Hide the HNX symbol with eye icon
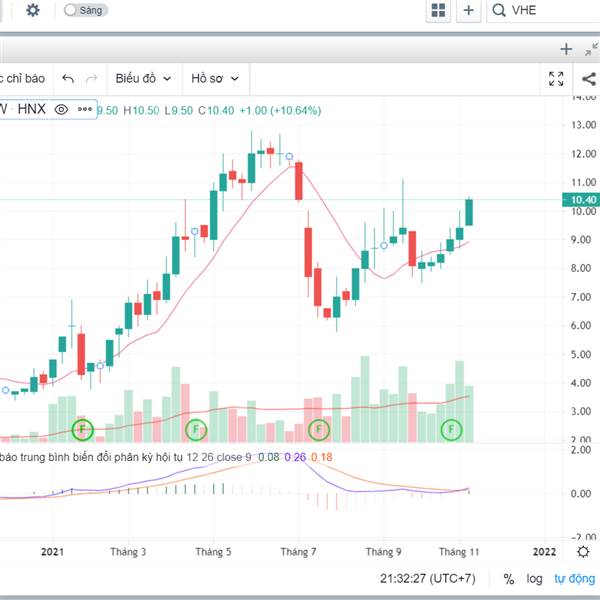Image resolution: width=600 pixels, height=600 pixels. 61,110
